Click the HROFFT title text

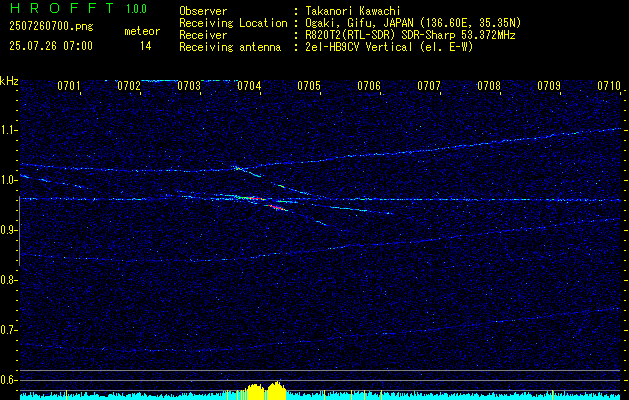[x=61, y=8]
